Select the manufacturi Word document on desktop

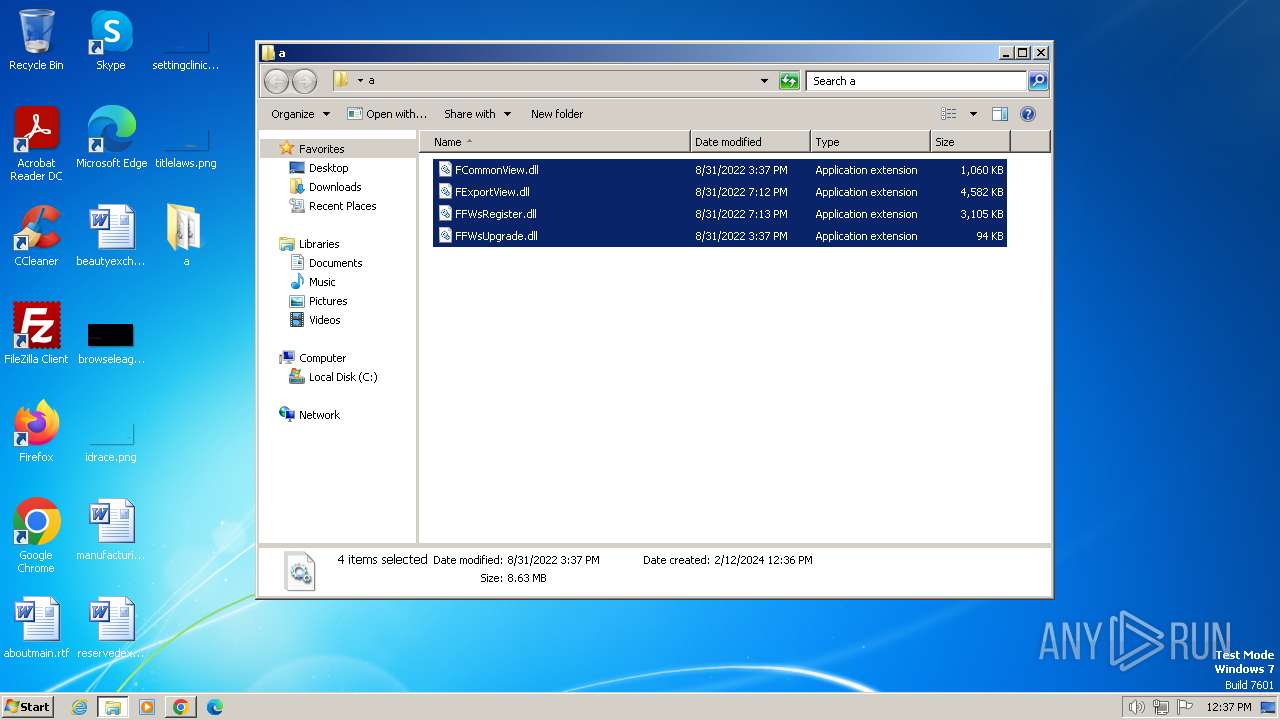pos(111,530)
